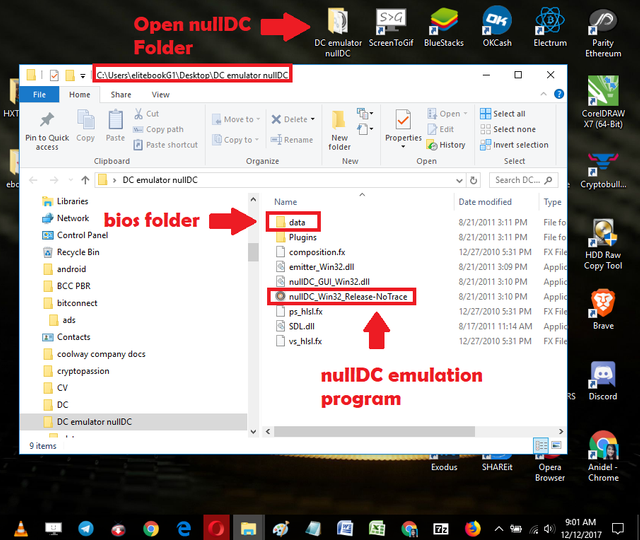The width and height of the screenshot is (640, 540).
Task: Open History in the Open group
Action: (446, 145)
